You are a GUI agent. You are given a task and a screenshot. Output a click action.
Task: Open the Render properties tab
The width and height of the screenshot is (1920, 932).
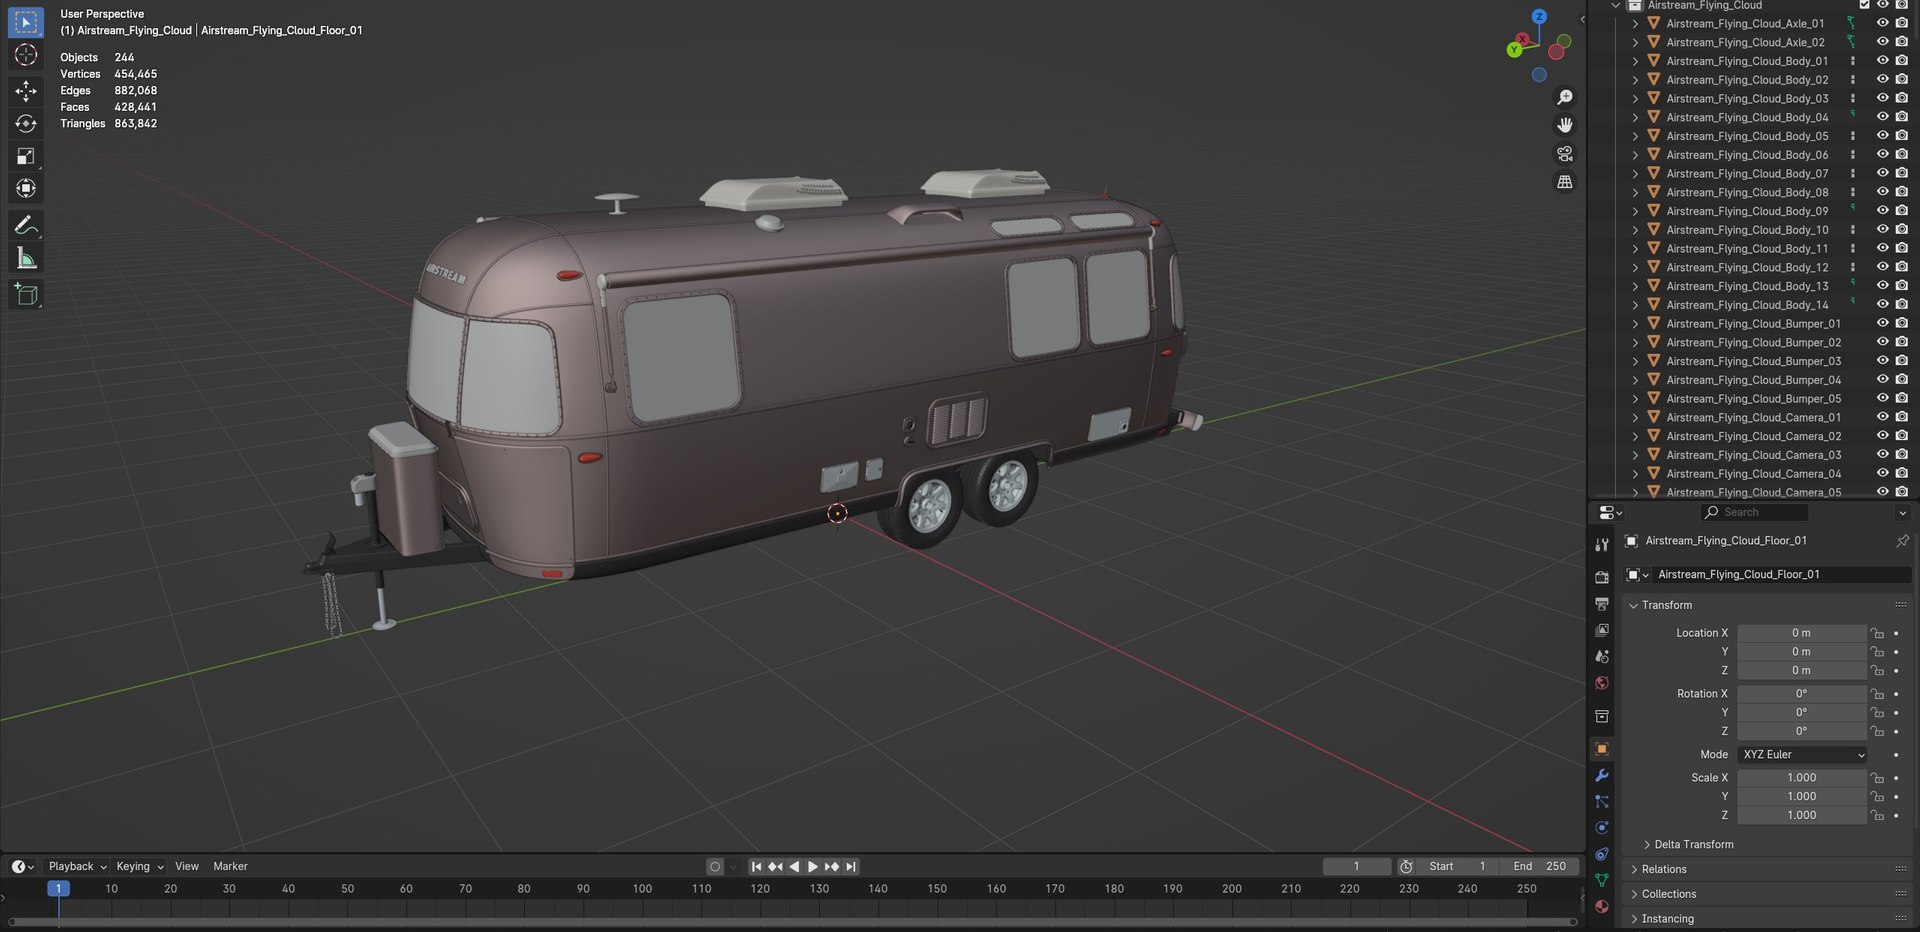(1602, 577)
